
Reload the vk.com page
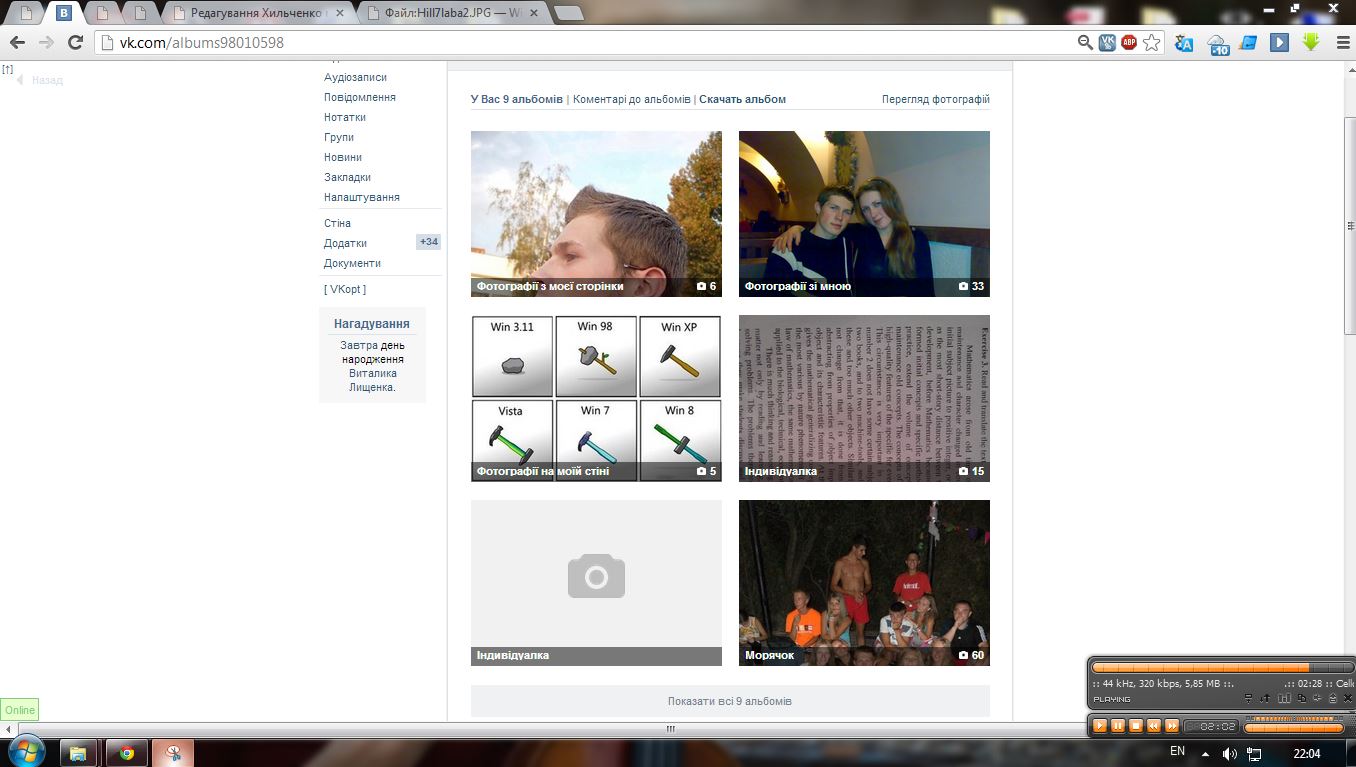[75, 42]
